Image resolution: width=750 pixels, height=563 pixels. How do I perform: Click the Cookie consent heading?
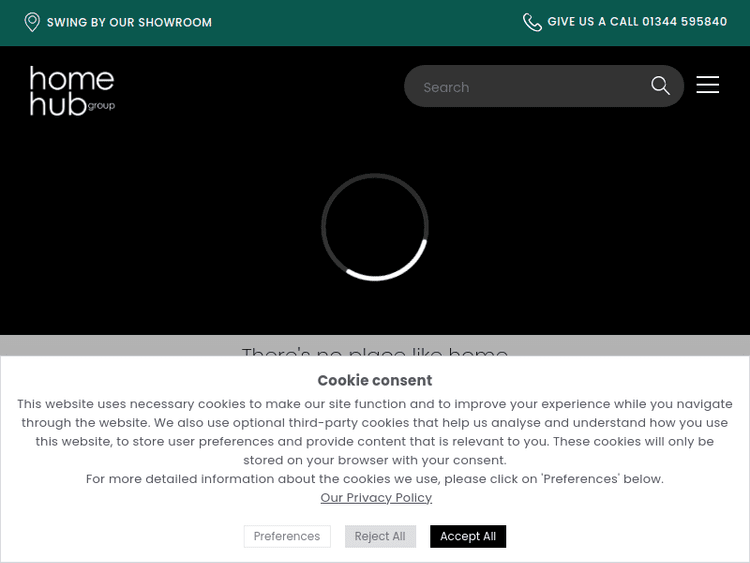pos(375,380)
